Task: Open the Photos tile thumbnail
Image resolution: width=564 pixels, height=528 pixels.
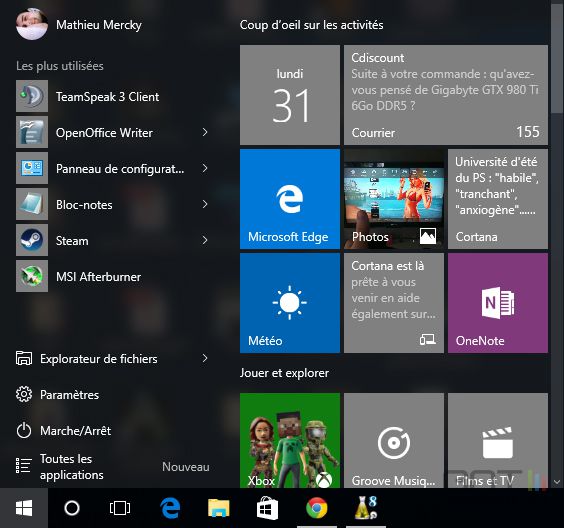Action: click(394, 199)
